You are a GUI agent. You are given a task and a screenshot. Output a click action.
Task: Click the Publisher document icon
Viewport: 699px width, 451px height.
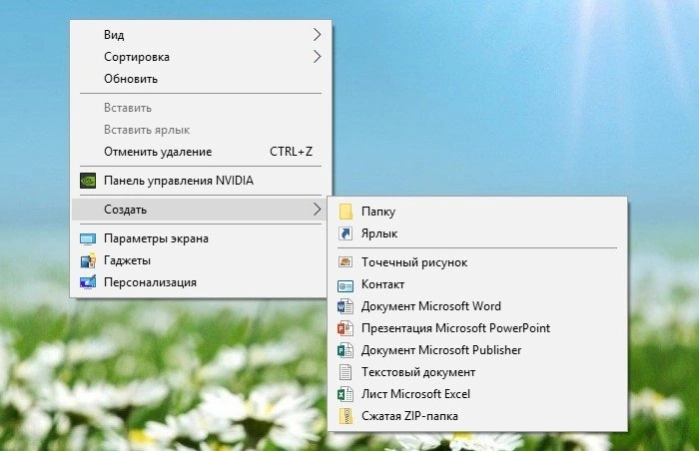[x=345, y=350]
